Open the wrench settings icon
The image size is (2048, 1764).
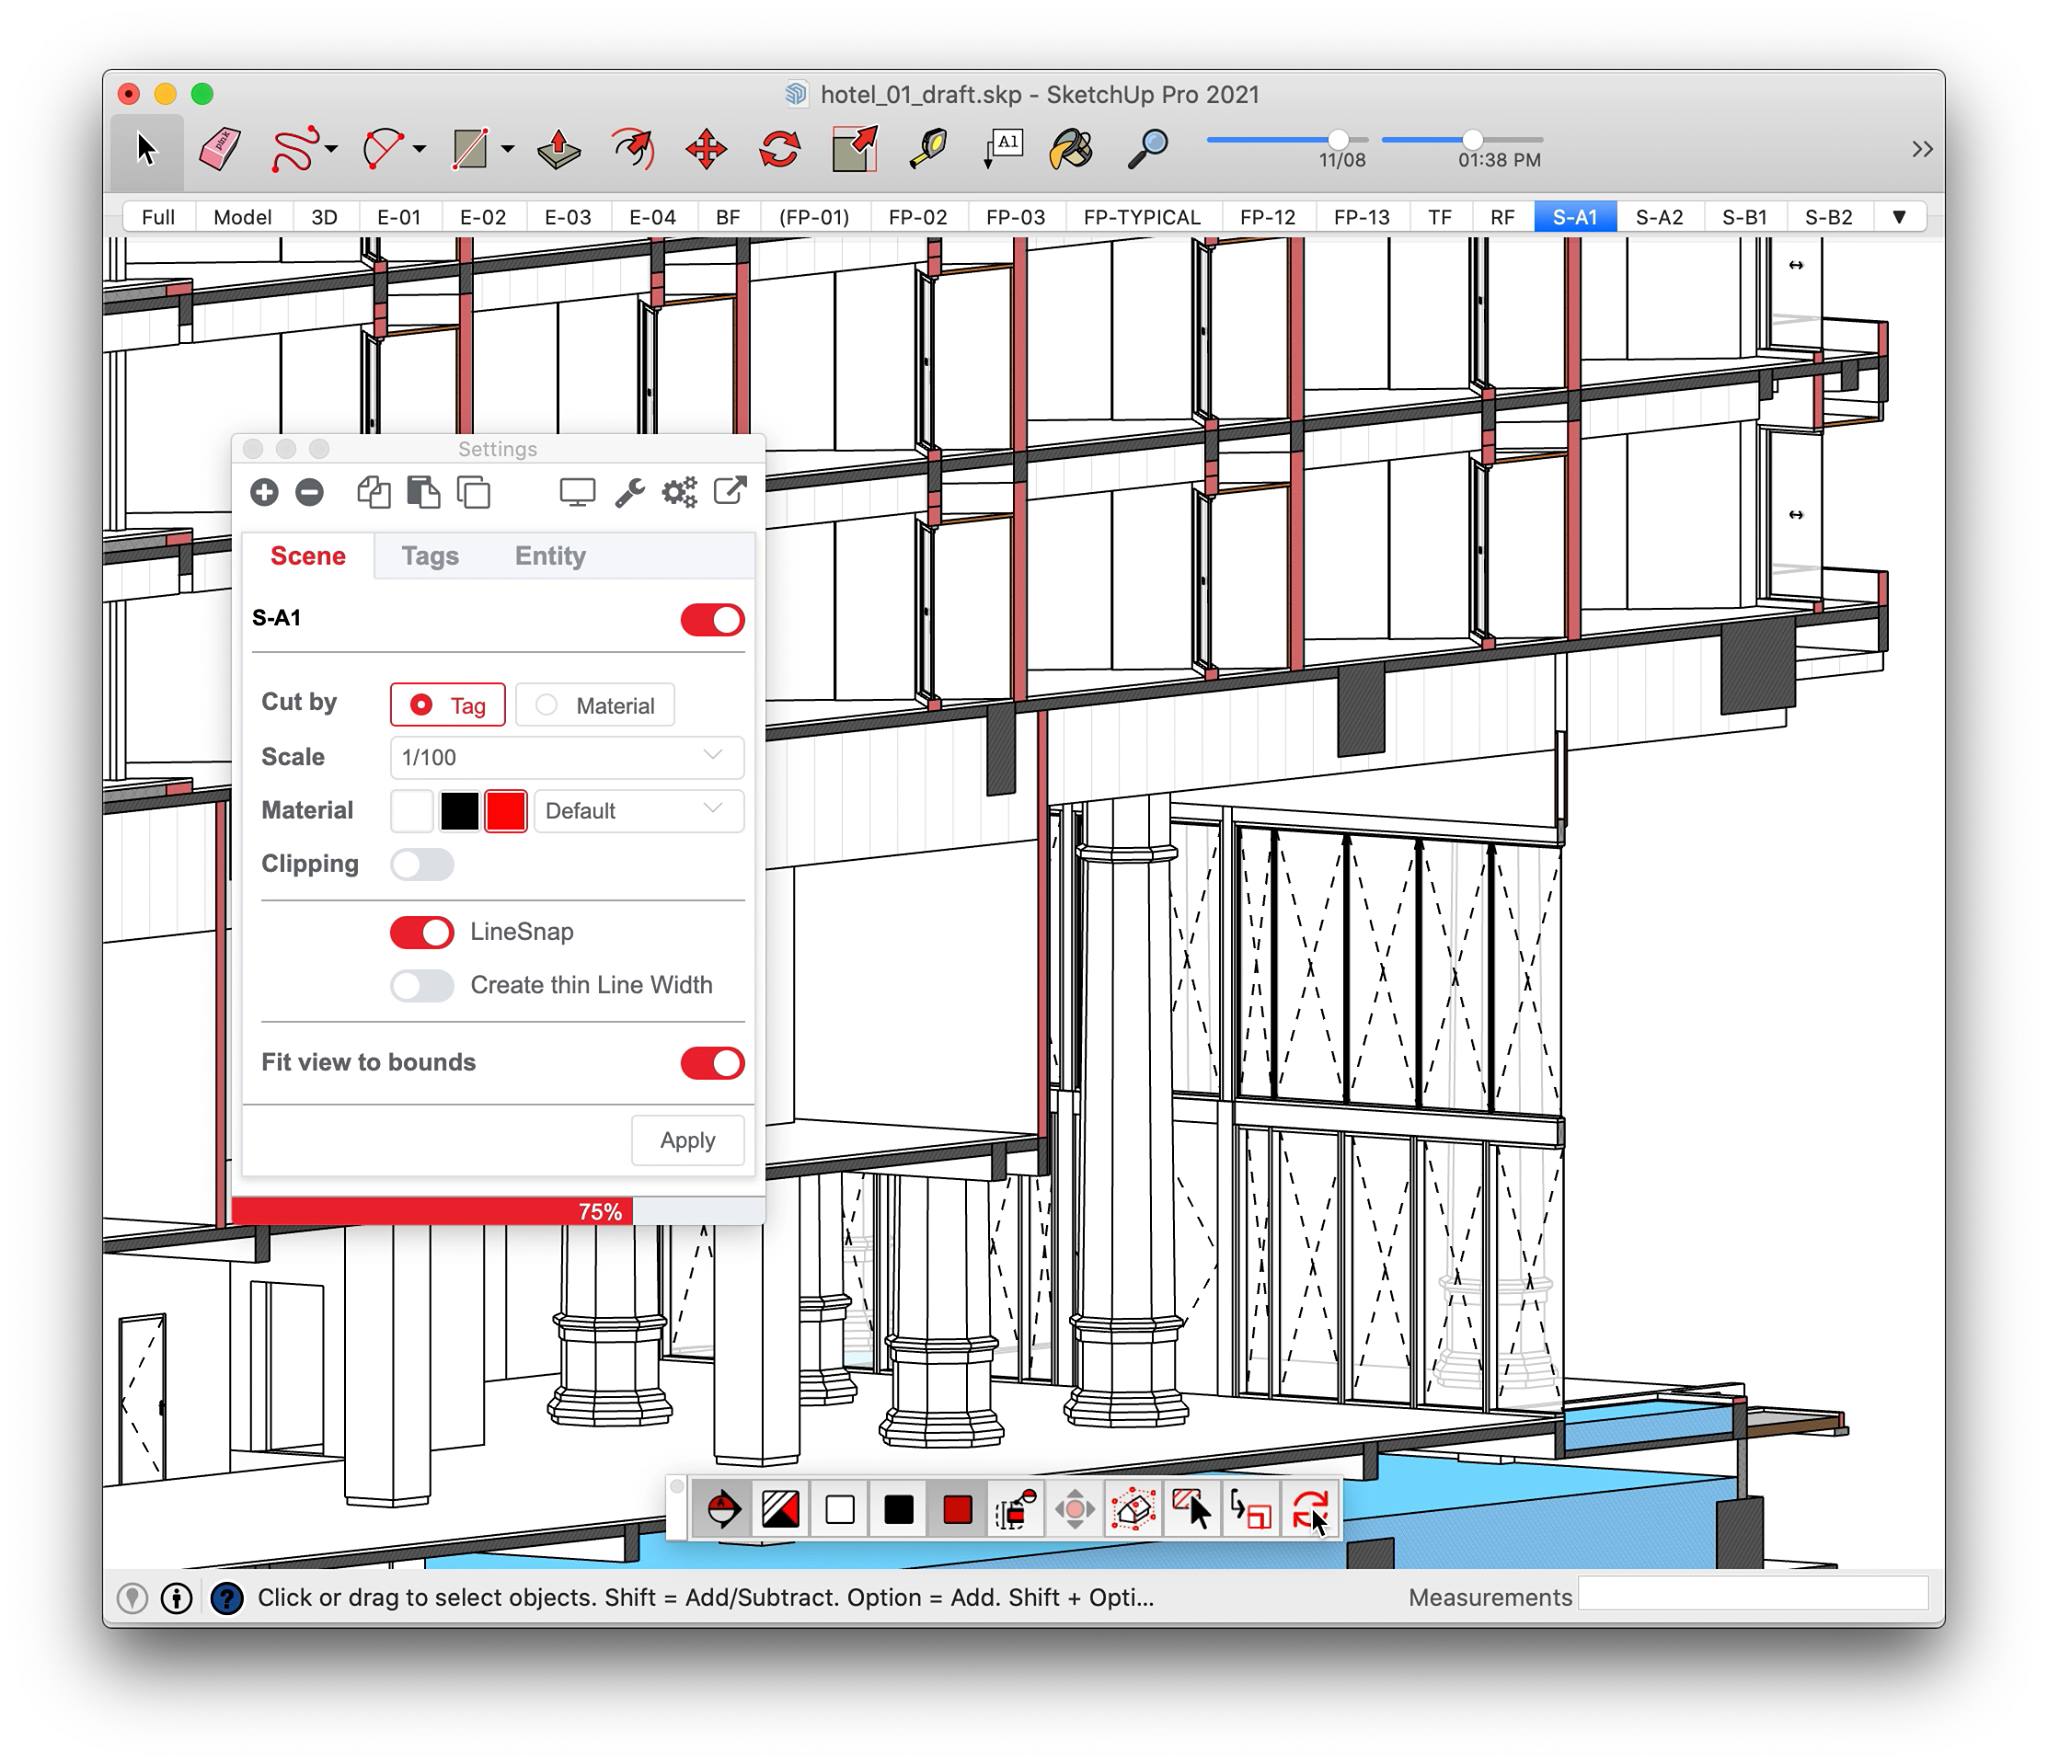629,493
